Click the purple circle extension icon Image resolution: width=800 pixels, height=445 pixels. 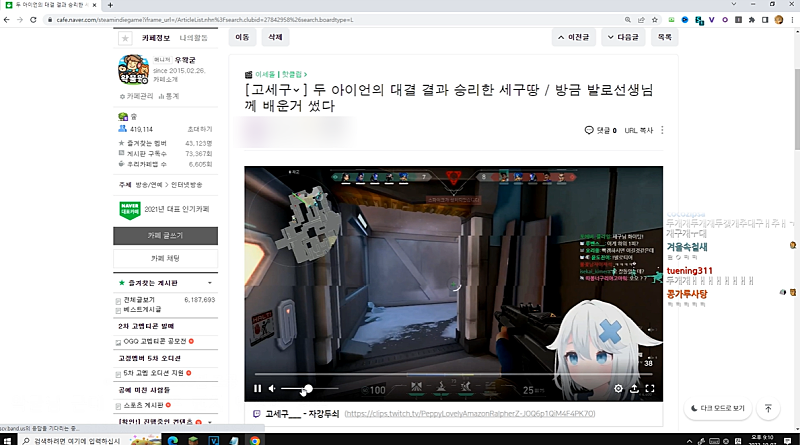725,20
